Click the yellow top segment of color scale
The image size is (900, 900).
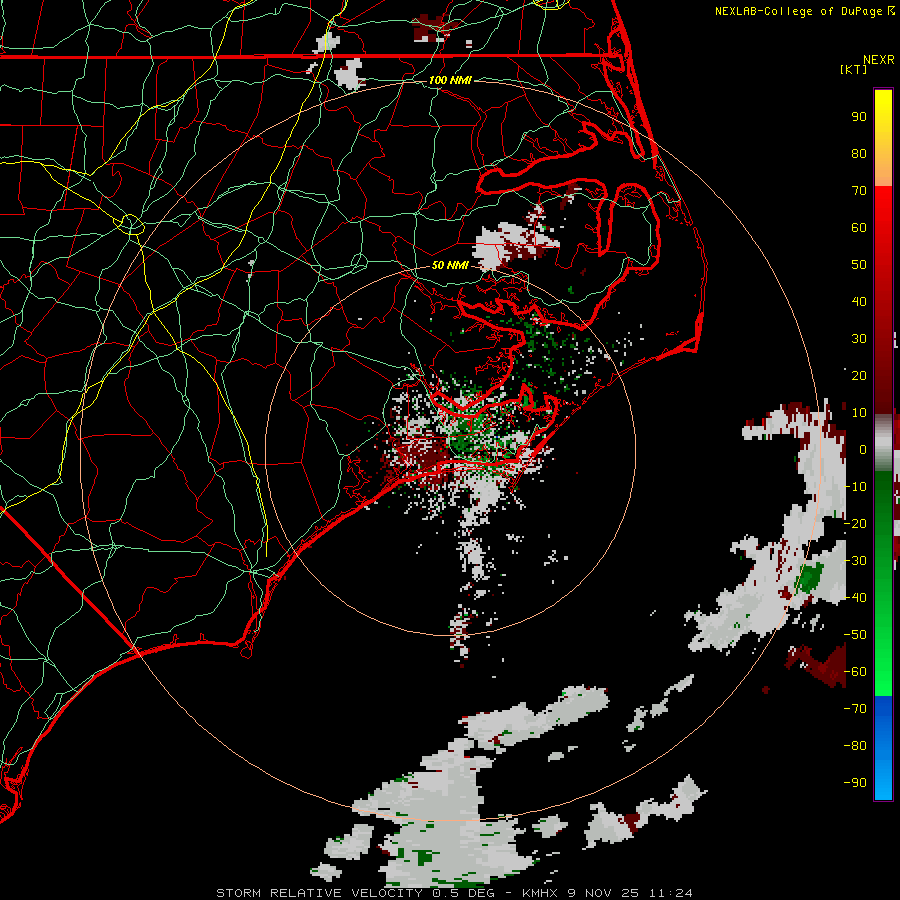[883, 138]
